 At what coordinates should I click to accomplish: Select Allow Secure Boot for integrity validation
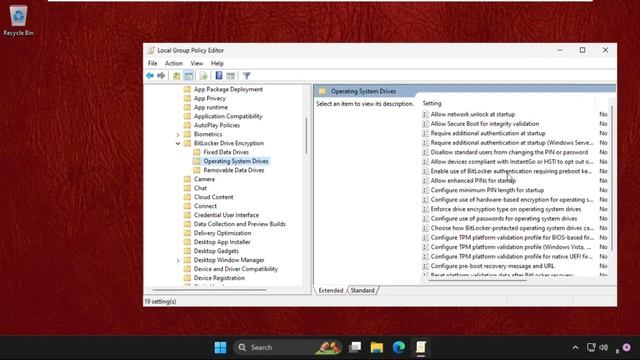click(485, 124)
